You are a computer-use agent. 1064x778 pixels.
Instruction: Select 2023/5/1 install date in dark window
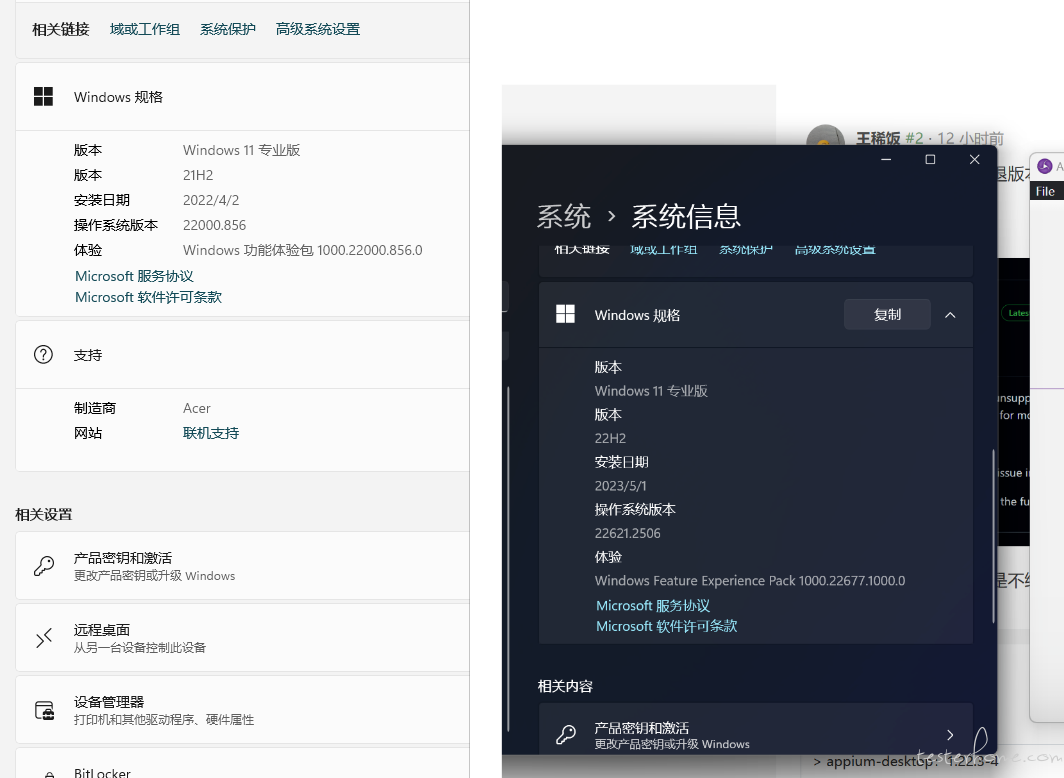(x=620, y=486)
